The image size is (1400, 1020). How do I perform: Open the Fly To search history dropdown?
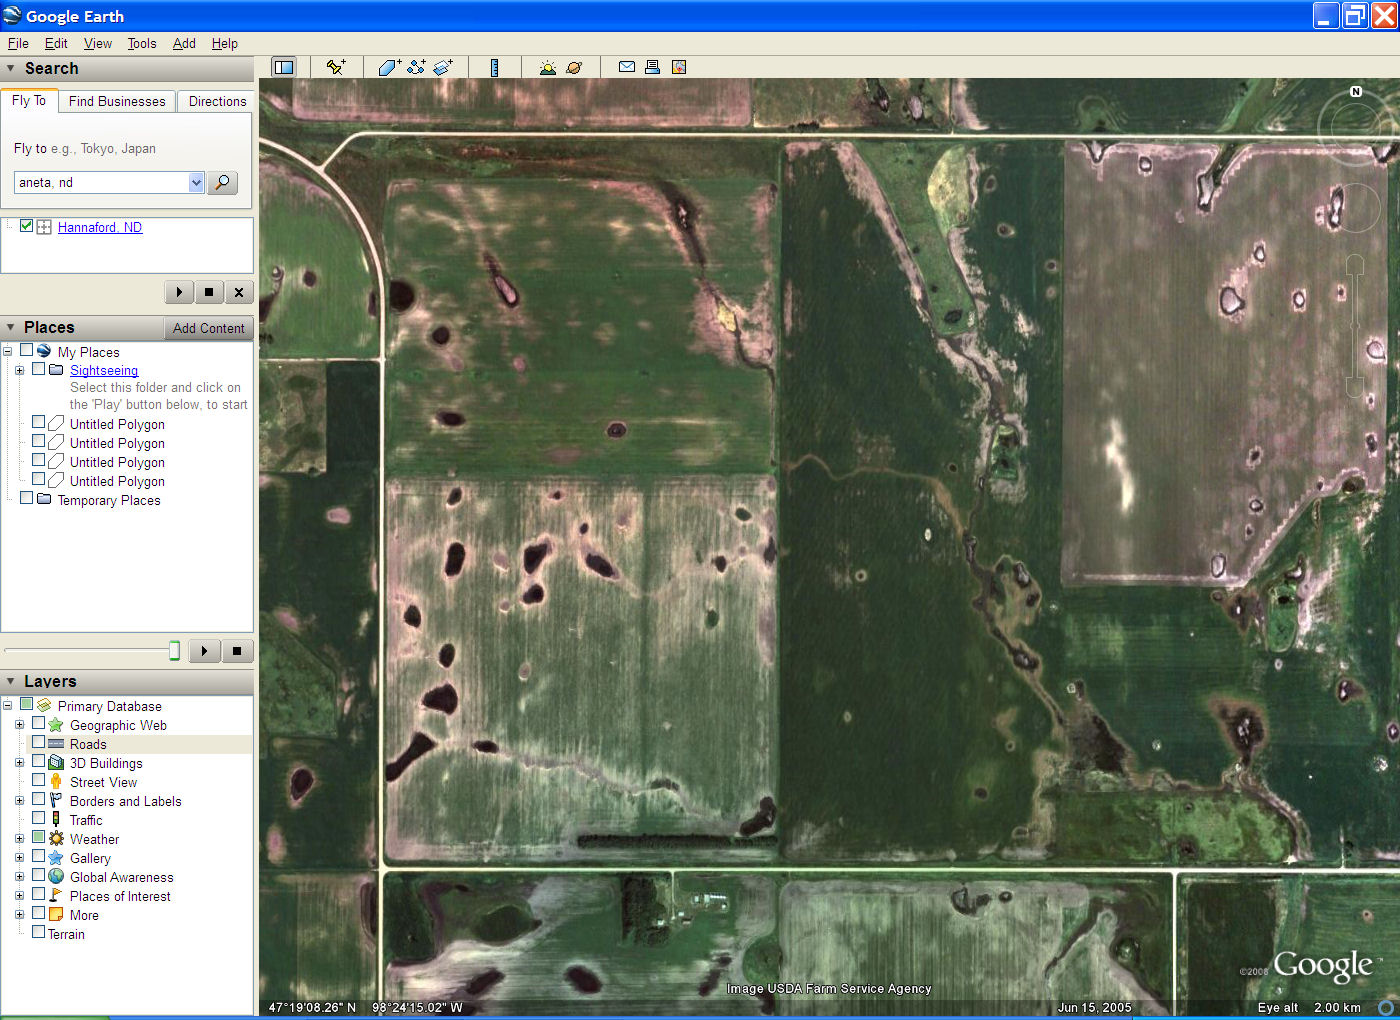tap(196, 183)
